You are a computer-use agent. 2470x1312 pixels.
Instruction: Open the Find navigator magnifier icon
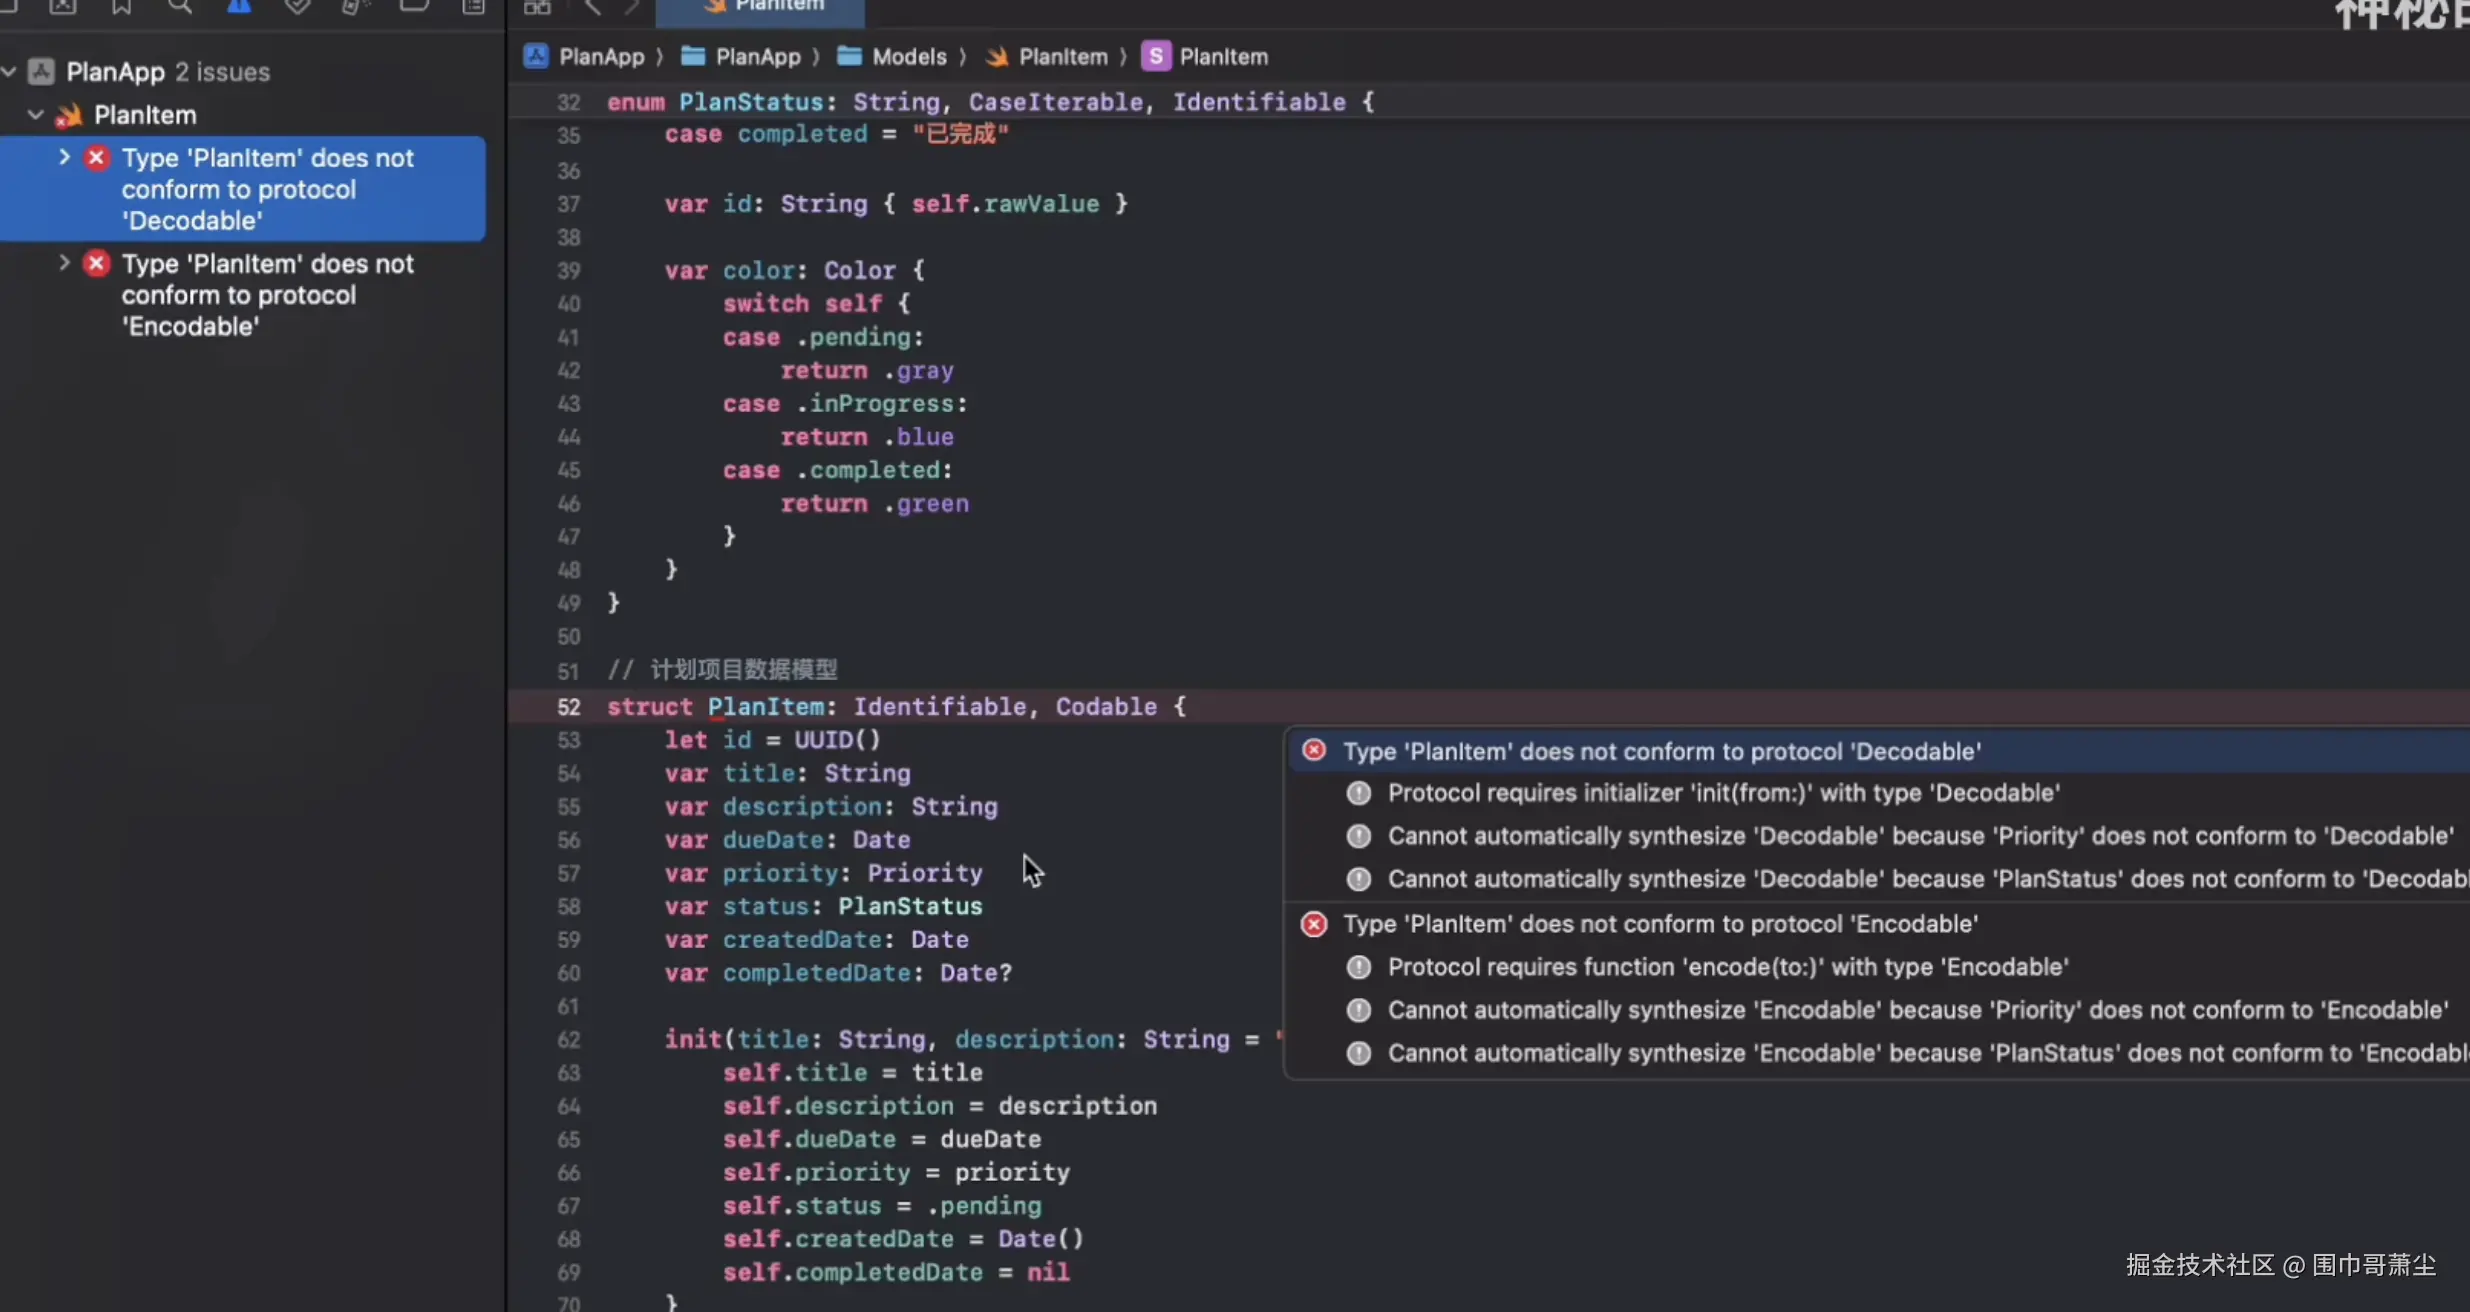[180, 6]
